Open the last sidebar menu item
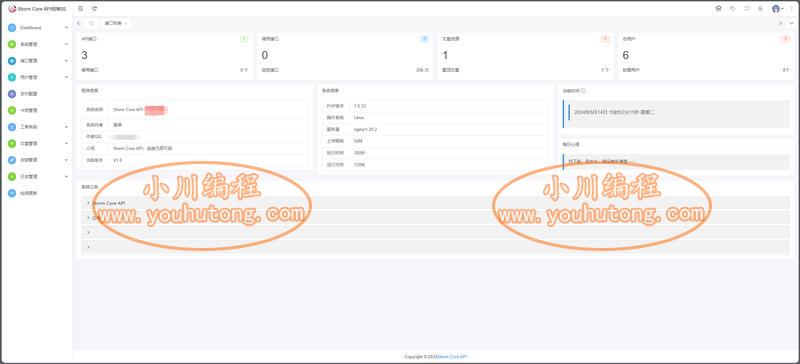The image size is (800, 364). pyautogui.click(x=38, y=193)
